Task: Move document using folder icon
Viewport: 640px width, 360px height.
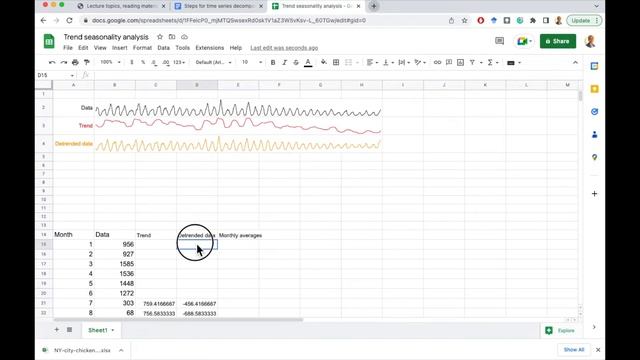Action: (172, 37)
